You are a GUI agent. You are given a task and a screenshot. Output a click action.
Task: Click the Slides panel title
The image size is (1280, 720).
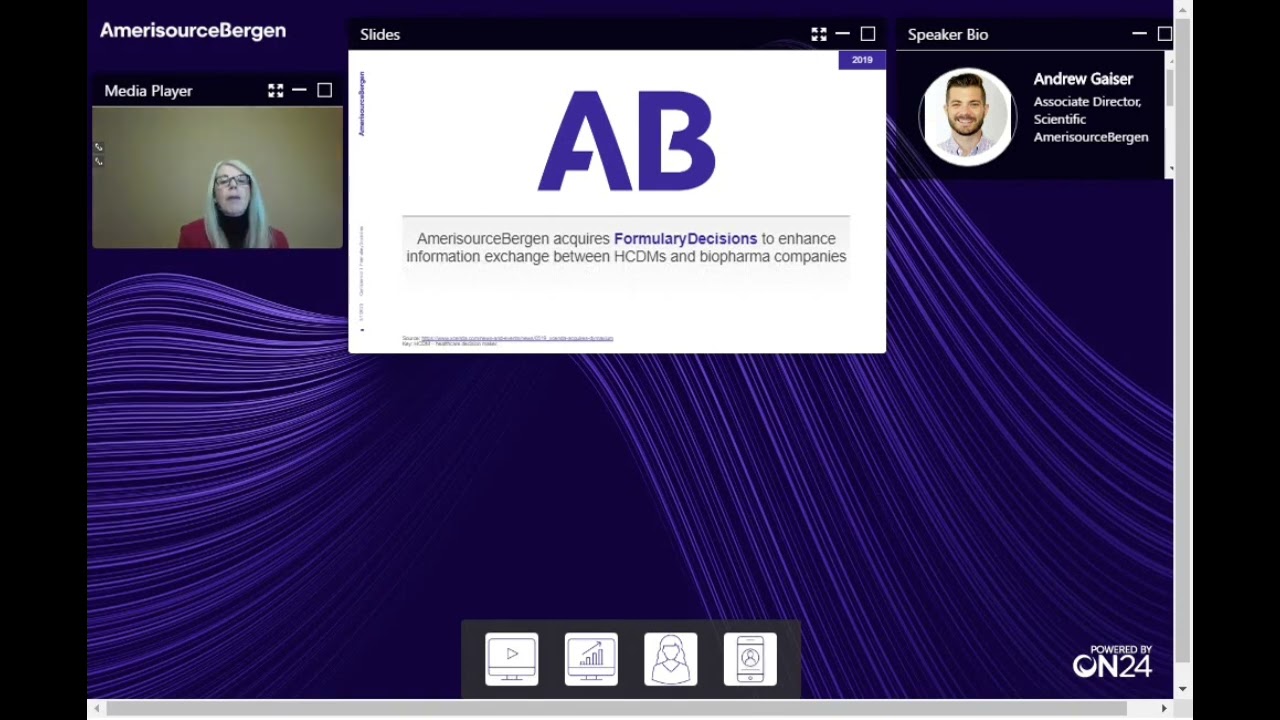[380, 34]
